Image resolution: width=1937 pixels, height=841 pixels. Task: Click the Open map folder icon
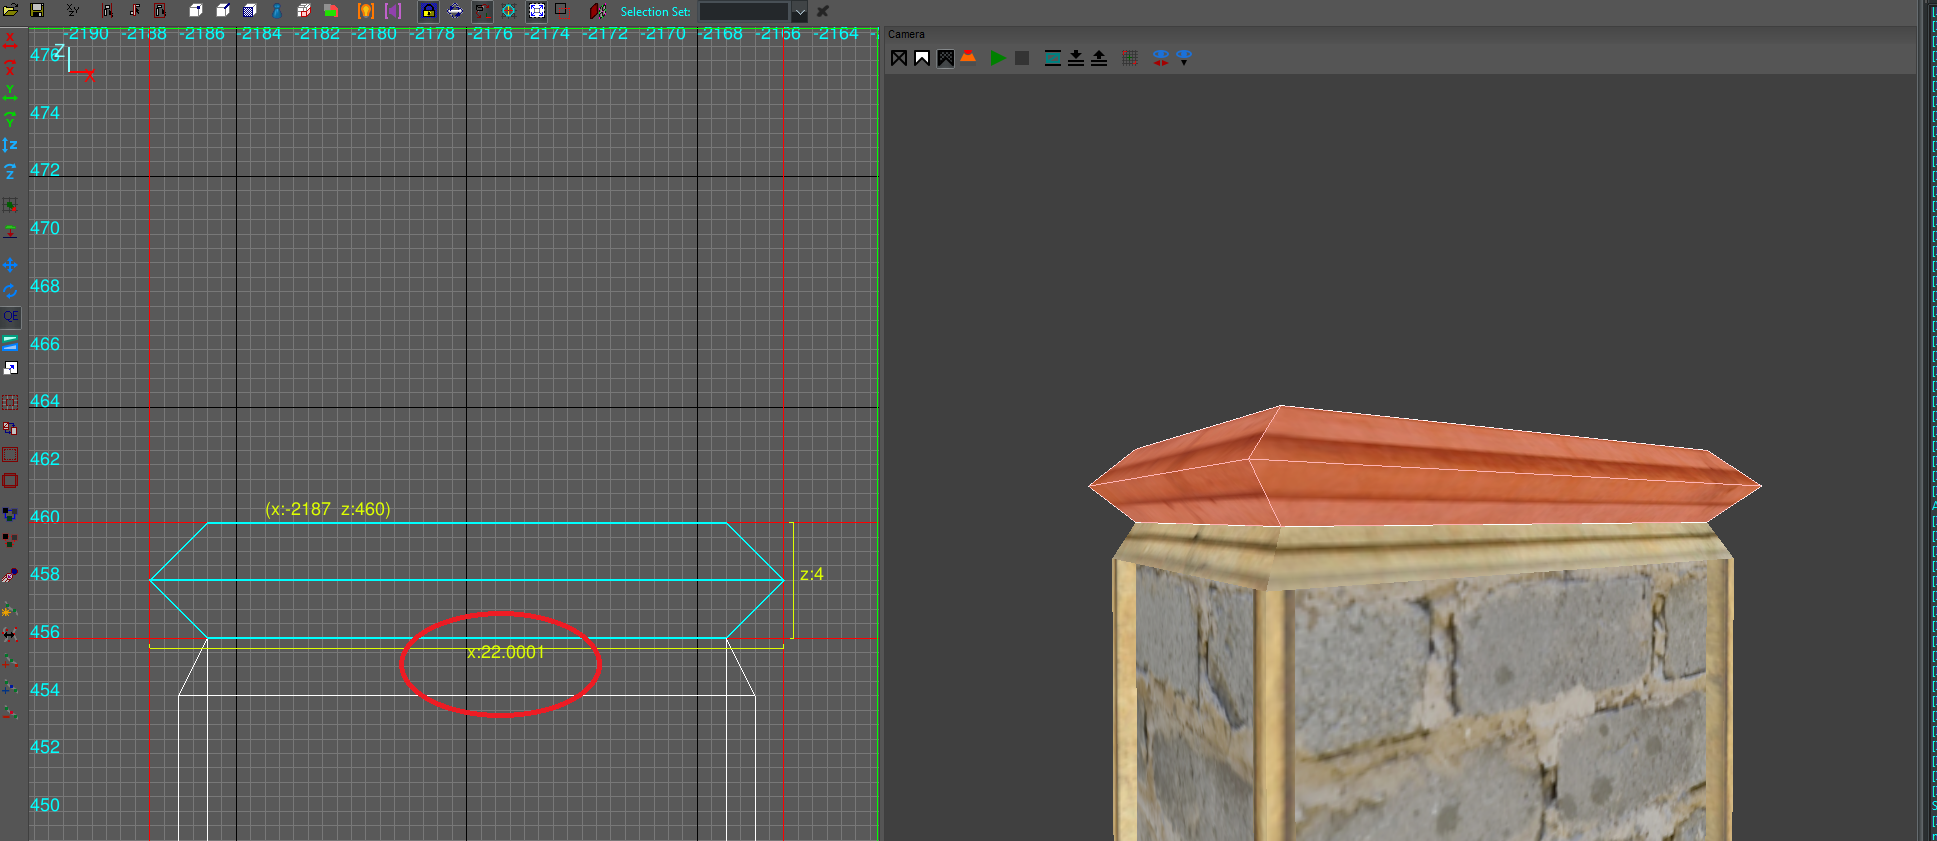[x=11, y=11]
